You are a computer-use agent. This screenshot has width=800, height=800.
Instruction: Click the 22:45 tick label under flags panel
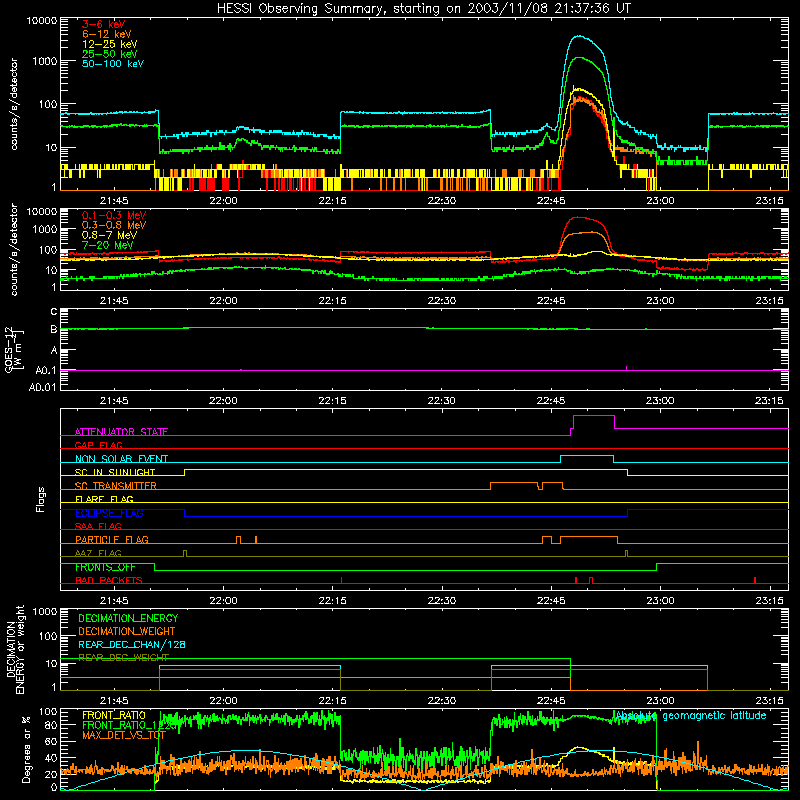pos(551,601)
